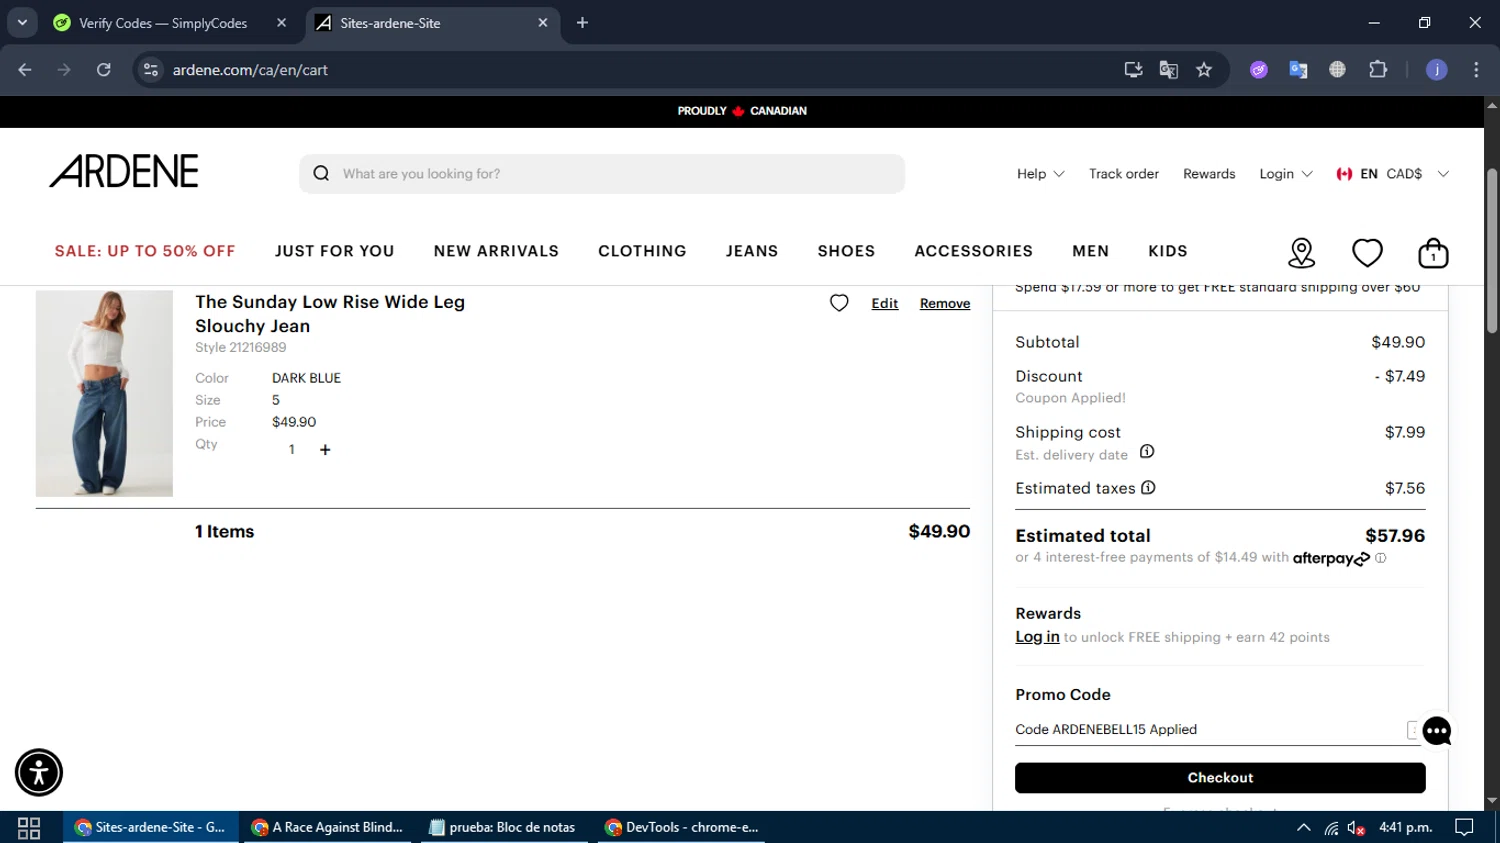The image size is (1500, 843).
Task: Click the install app icon in address bar
Action: click(x=1133, y=70)
